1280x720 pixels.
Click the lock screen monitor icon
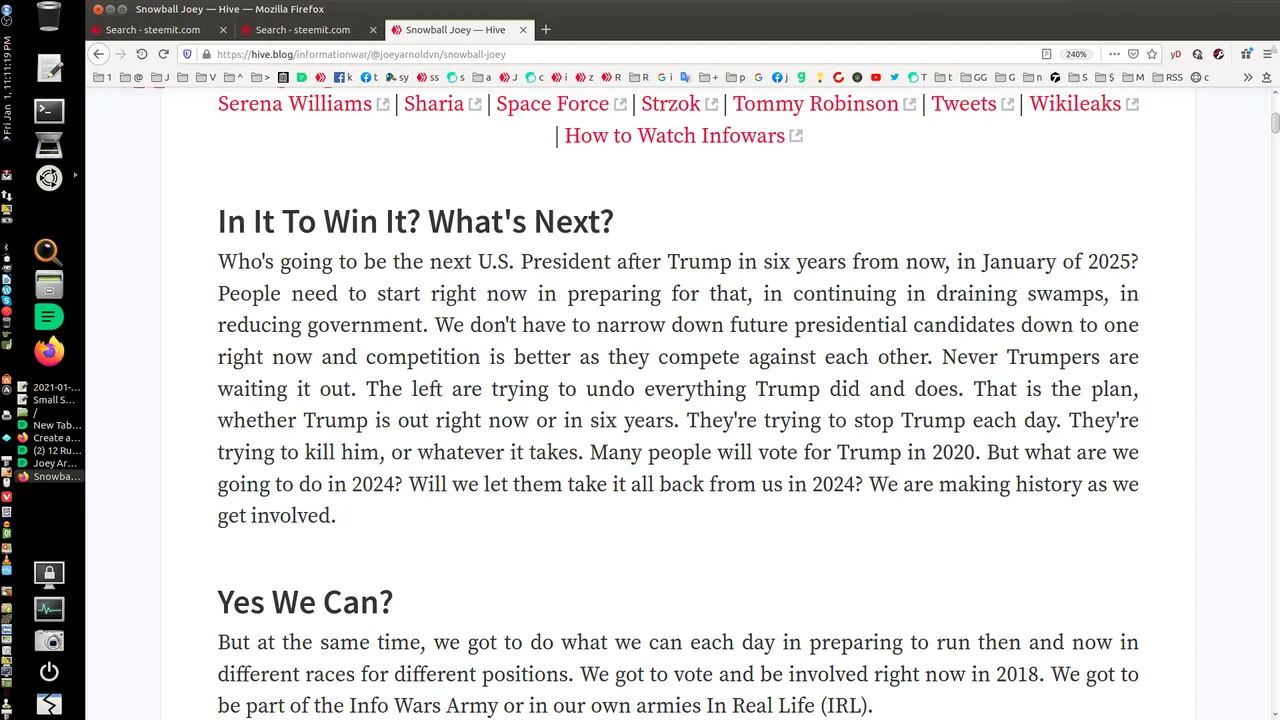click(x=49, y=574)
